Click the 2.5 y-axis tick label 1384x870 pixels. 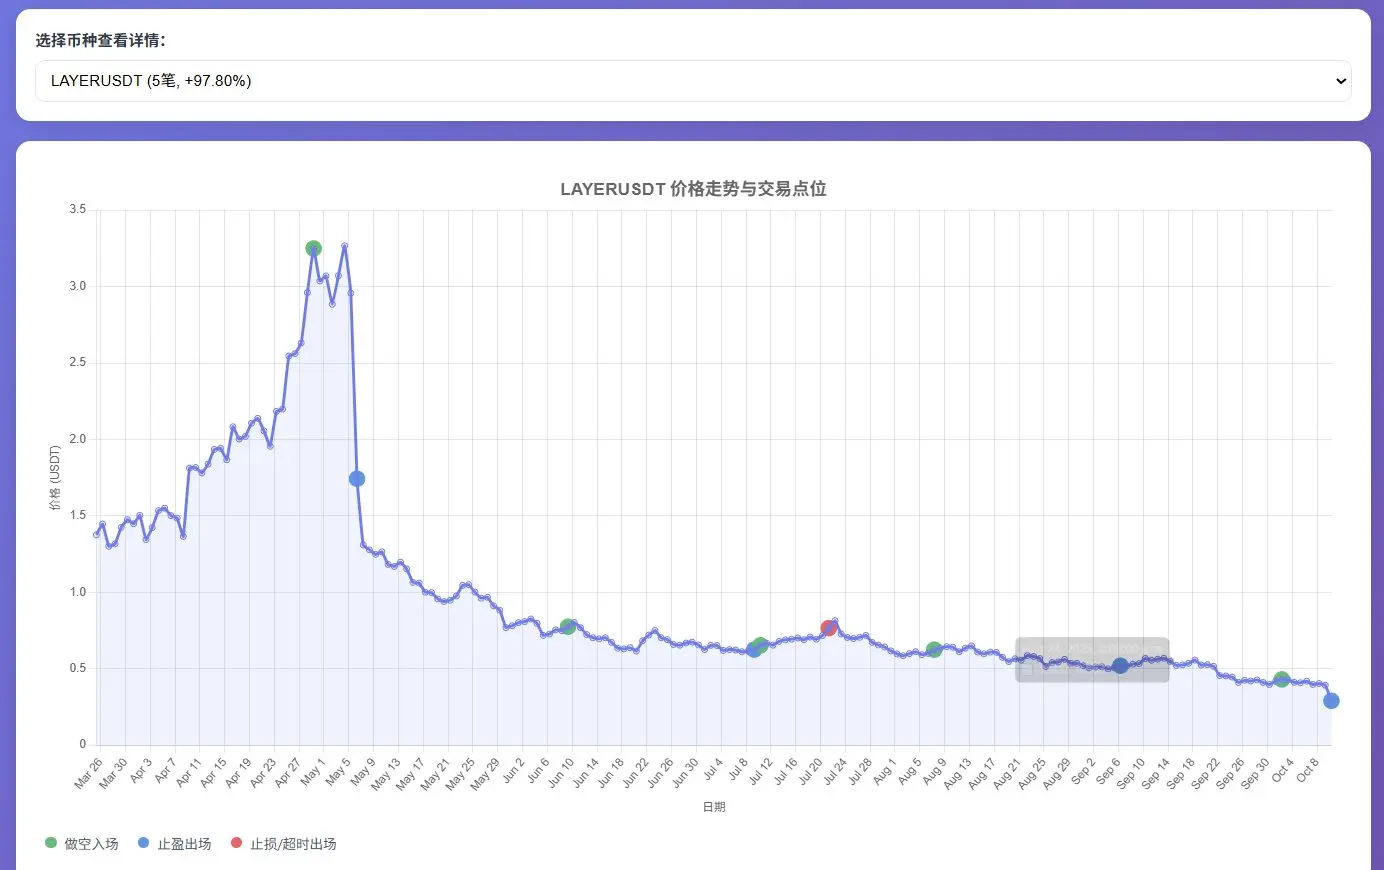pos(77,363)
